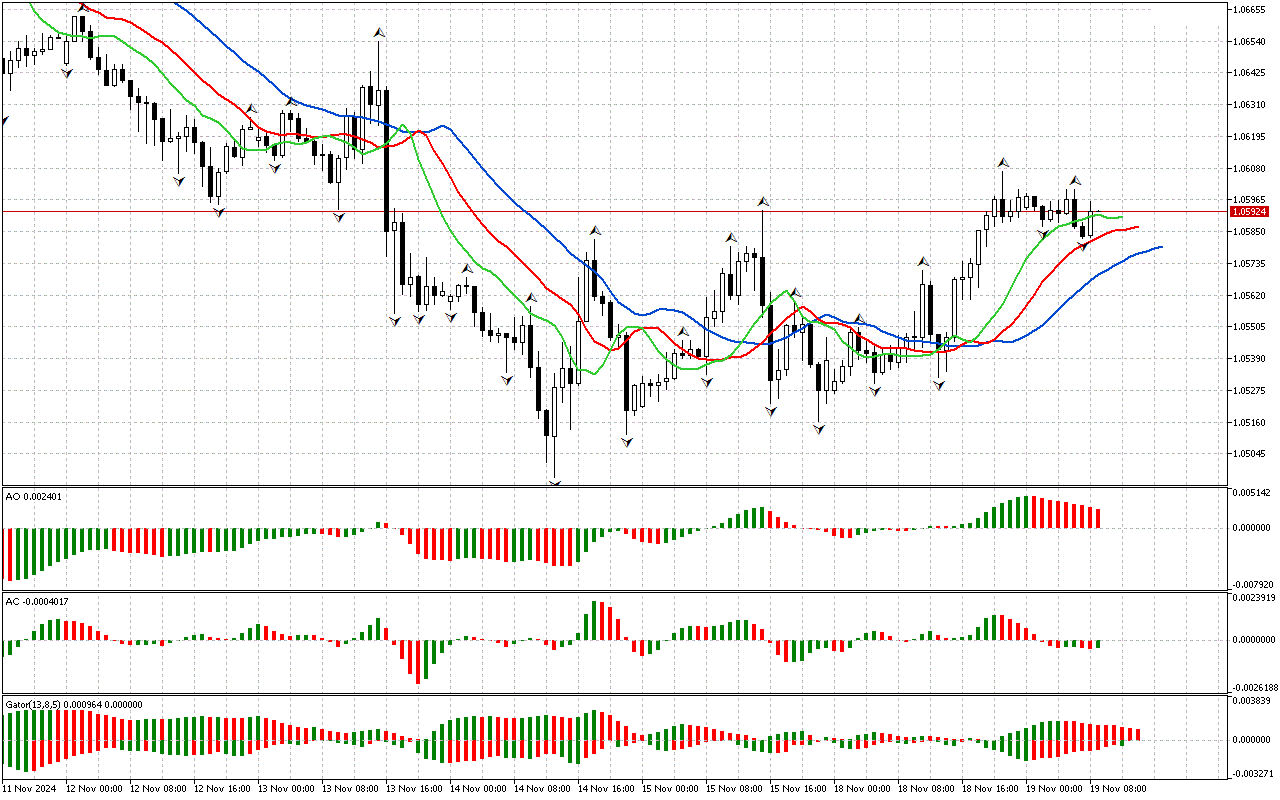Click AO scale value 0.005142
The height and width of the screenshot is (800, 1280).
(1253, 494)
